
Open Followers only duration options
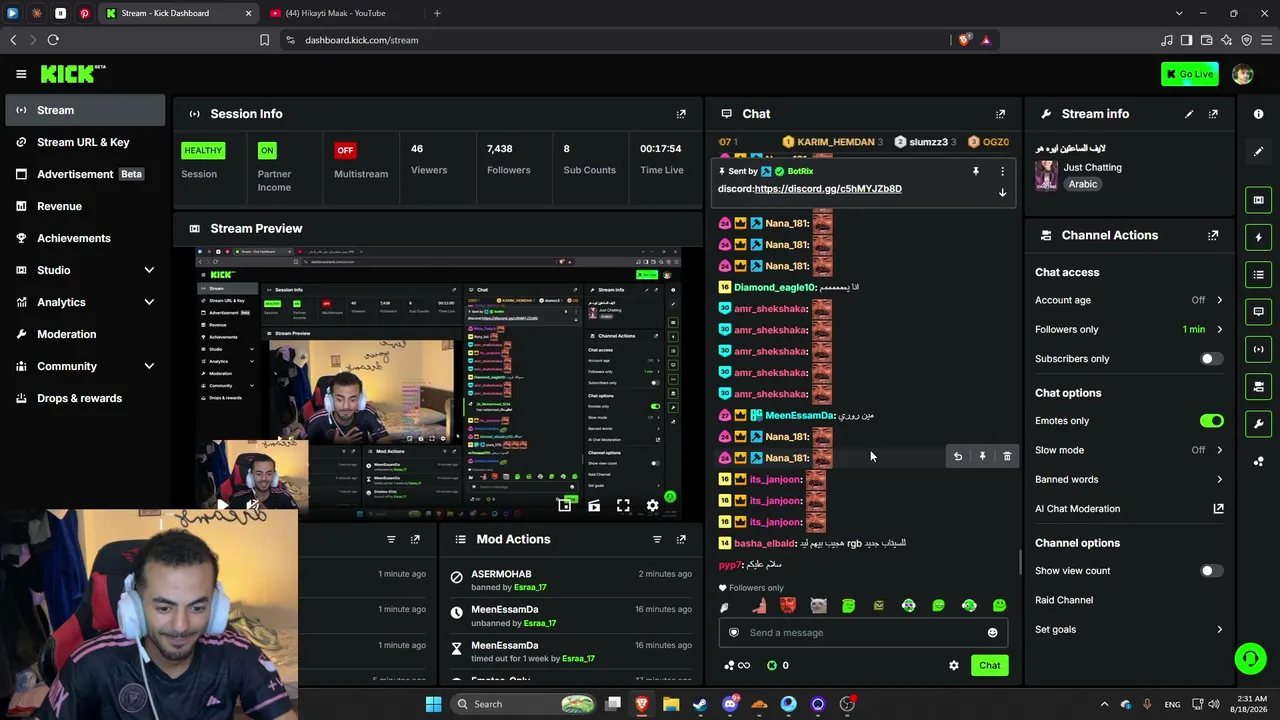(x=1129, y=329)
